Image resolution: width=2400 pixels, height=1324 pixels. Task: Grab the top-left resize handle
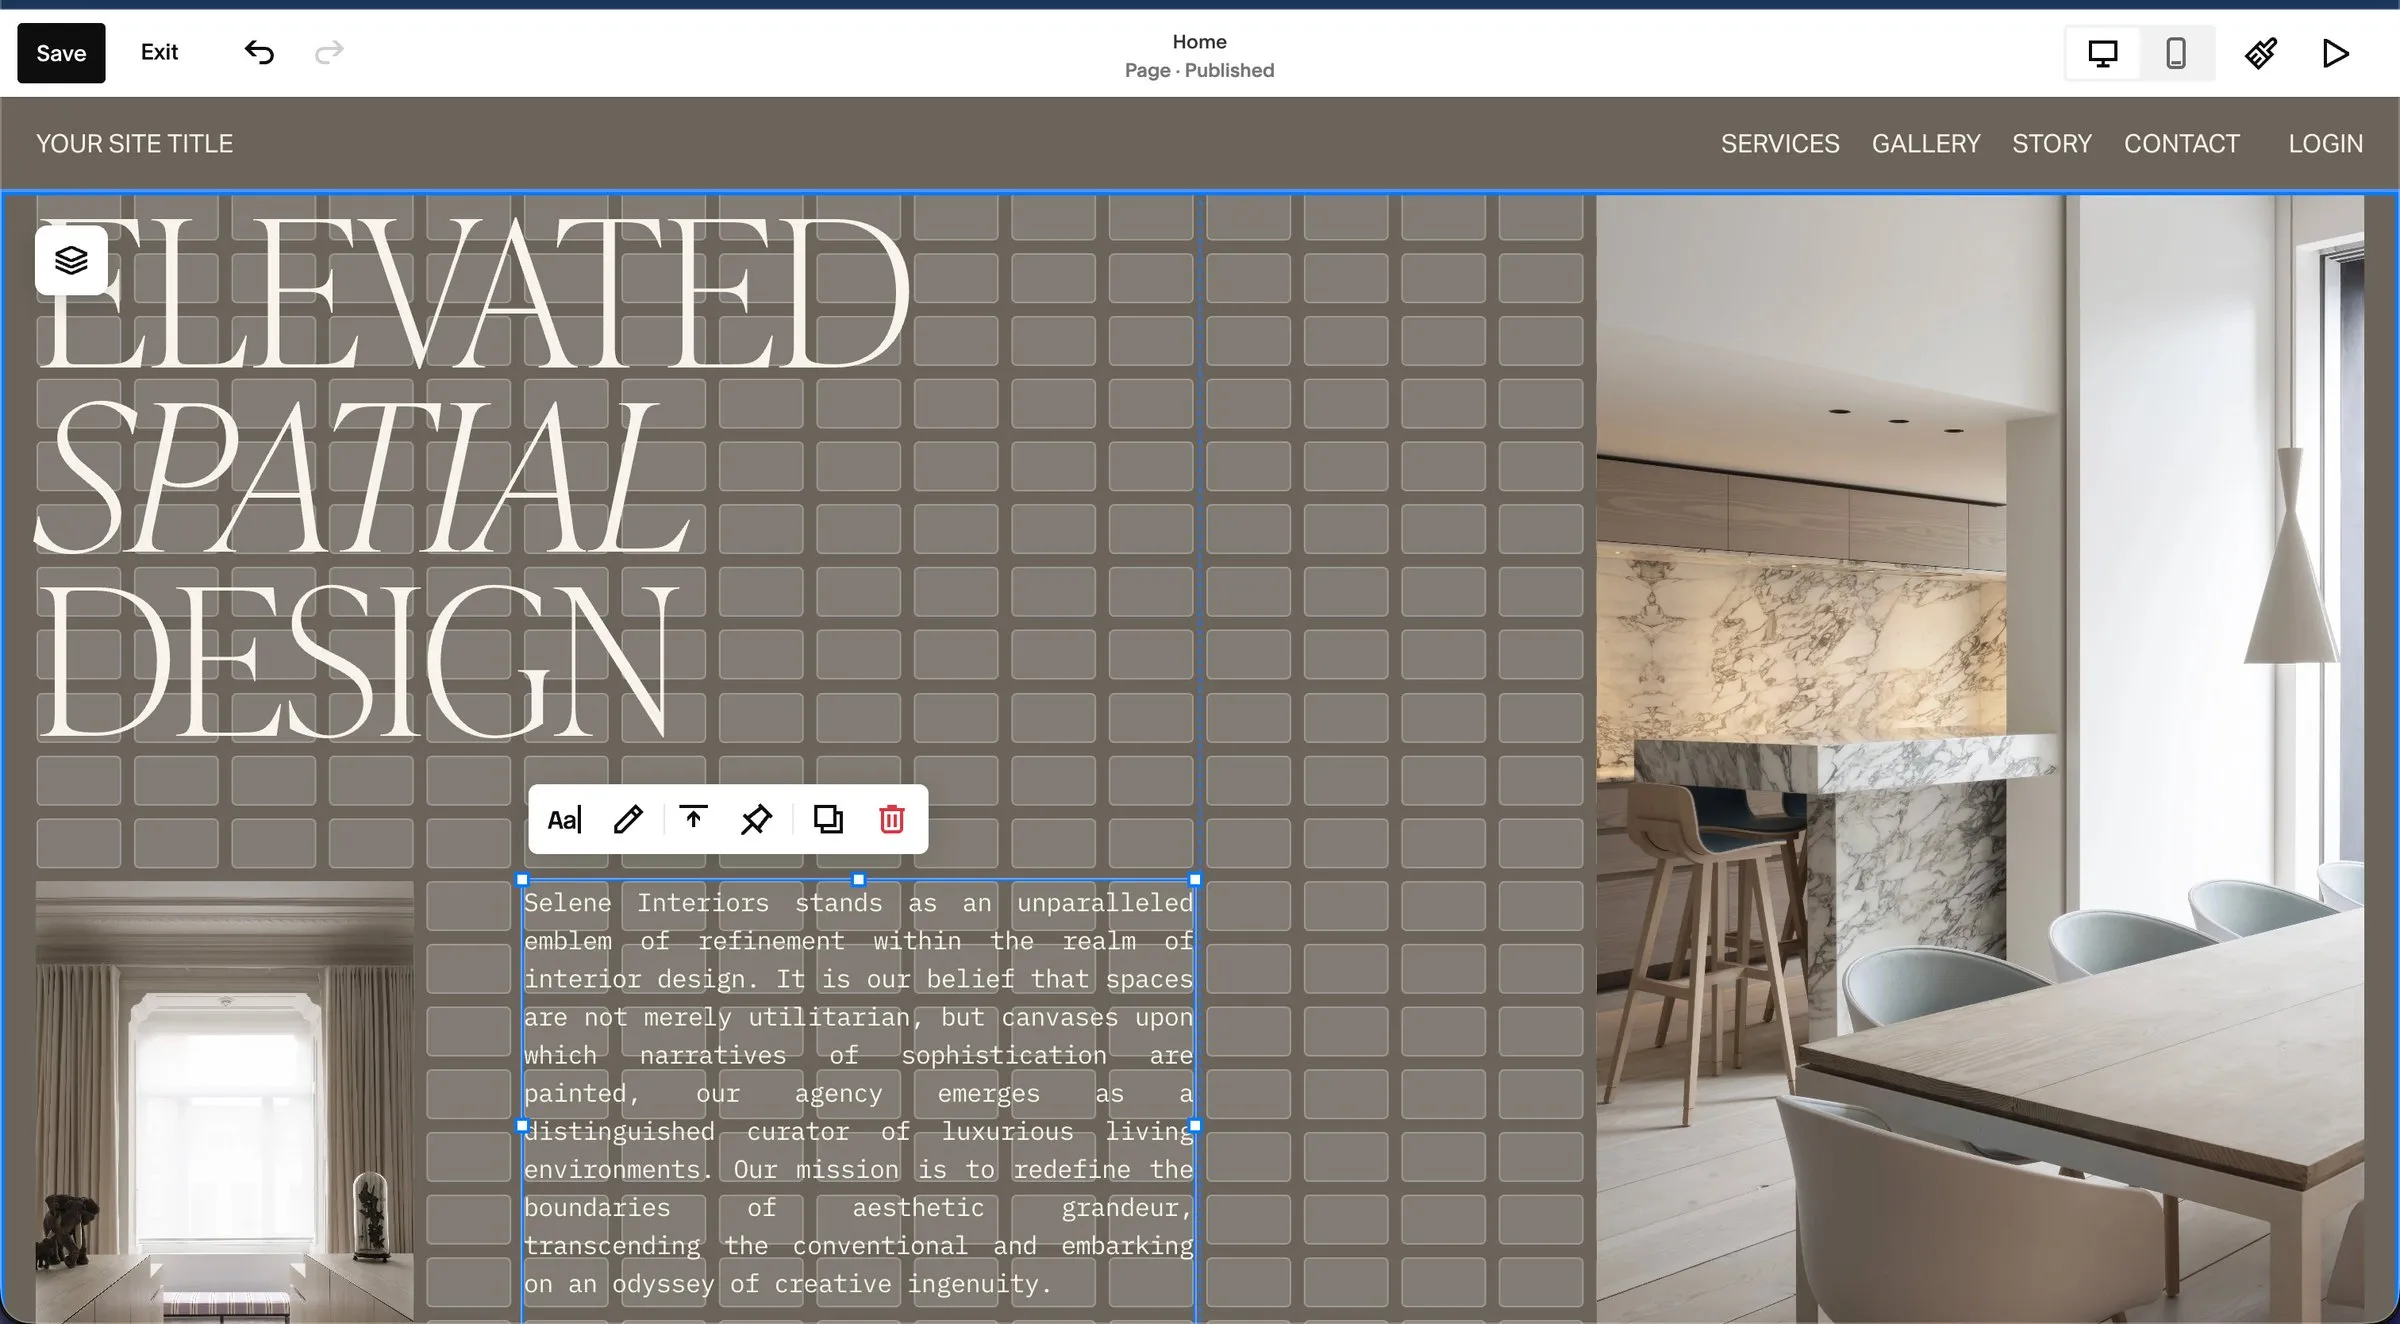(x=522, y=880)
